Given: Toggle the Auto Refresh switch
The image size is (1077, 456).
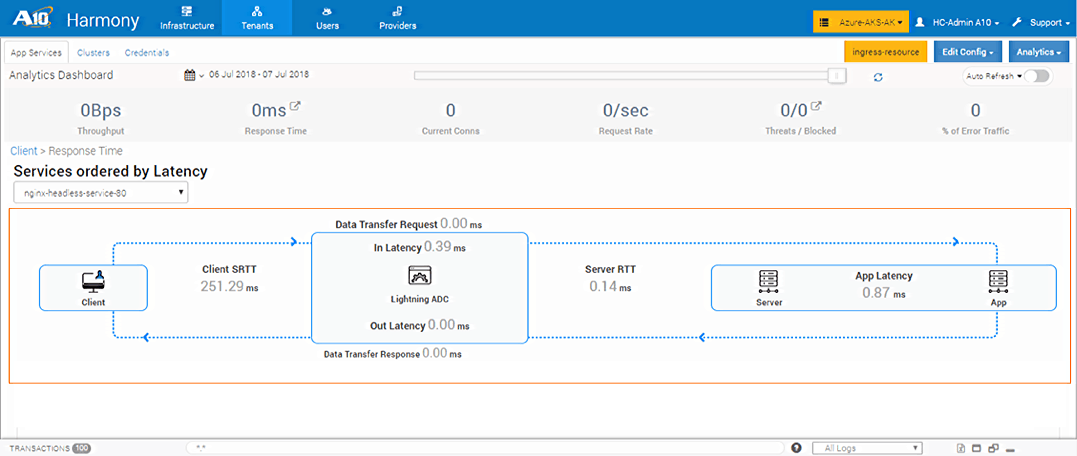Looking at the screenshot, I should 1037,76.
